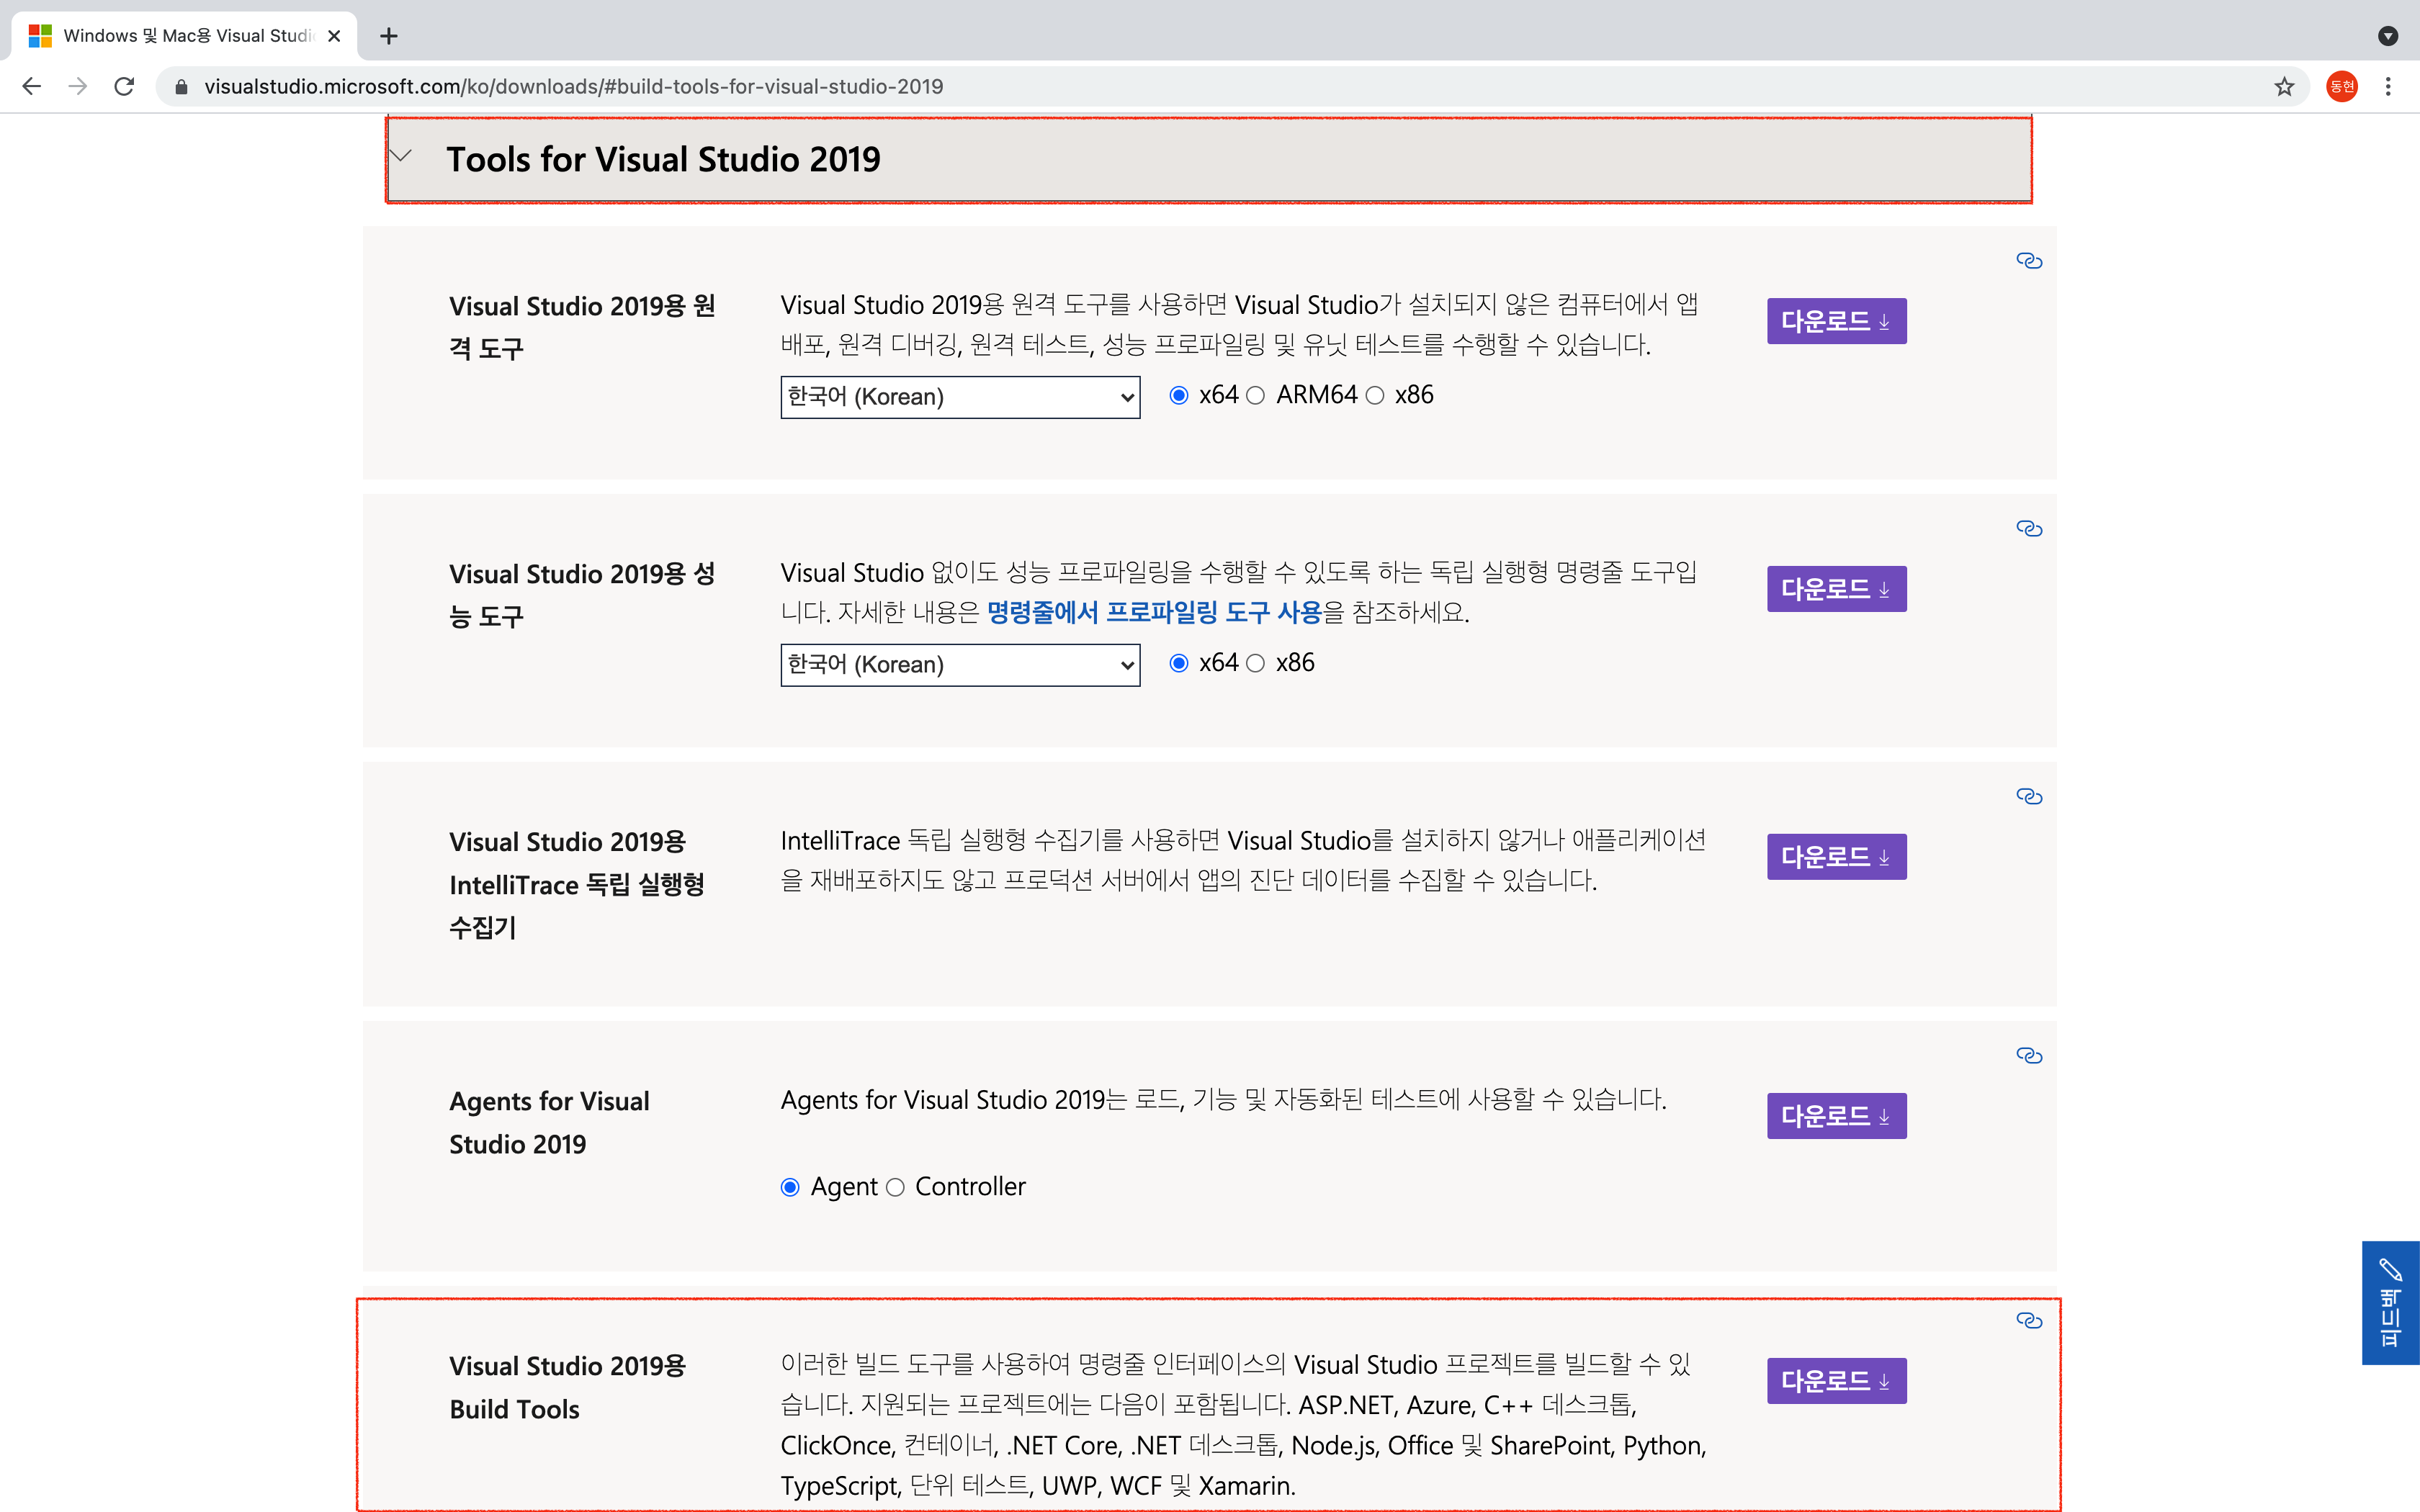The width and height of the screenshot is (2420, 1512).
Task: Choose the Agent radio option
Action: 790,1188
